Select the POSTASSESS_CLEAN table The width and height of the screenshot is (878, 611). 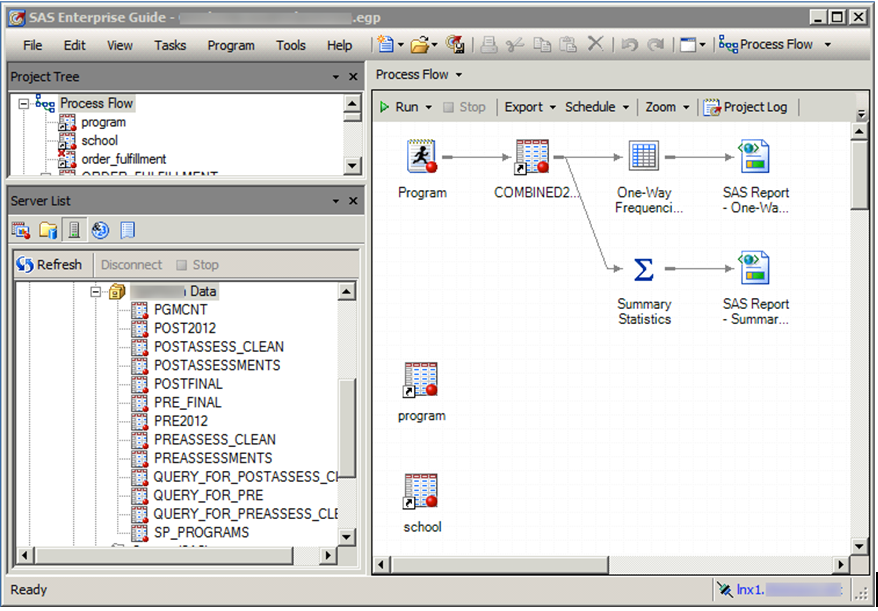[x=219, y=347]
